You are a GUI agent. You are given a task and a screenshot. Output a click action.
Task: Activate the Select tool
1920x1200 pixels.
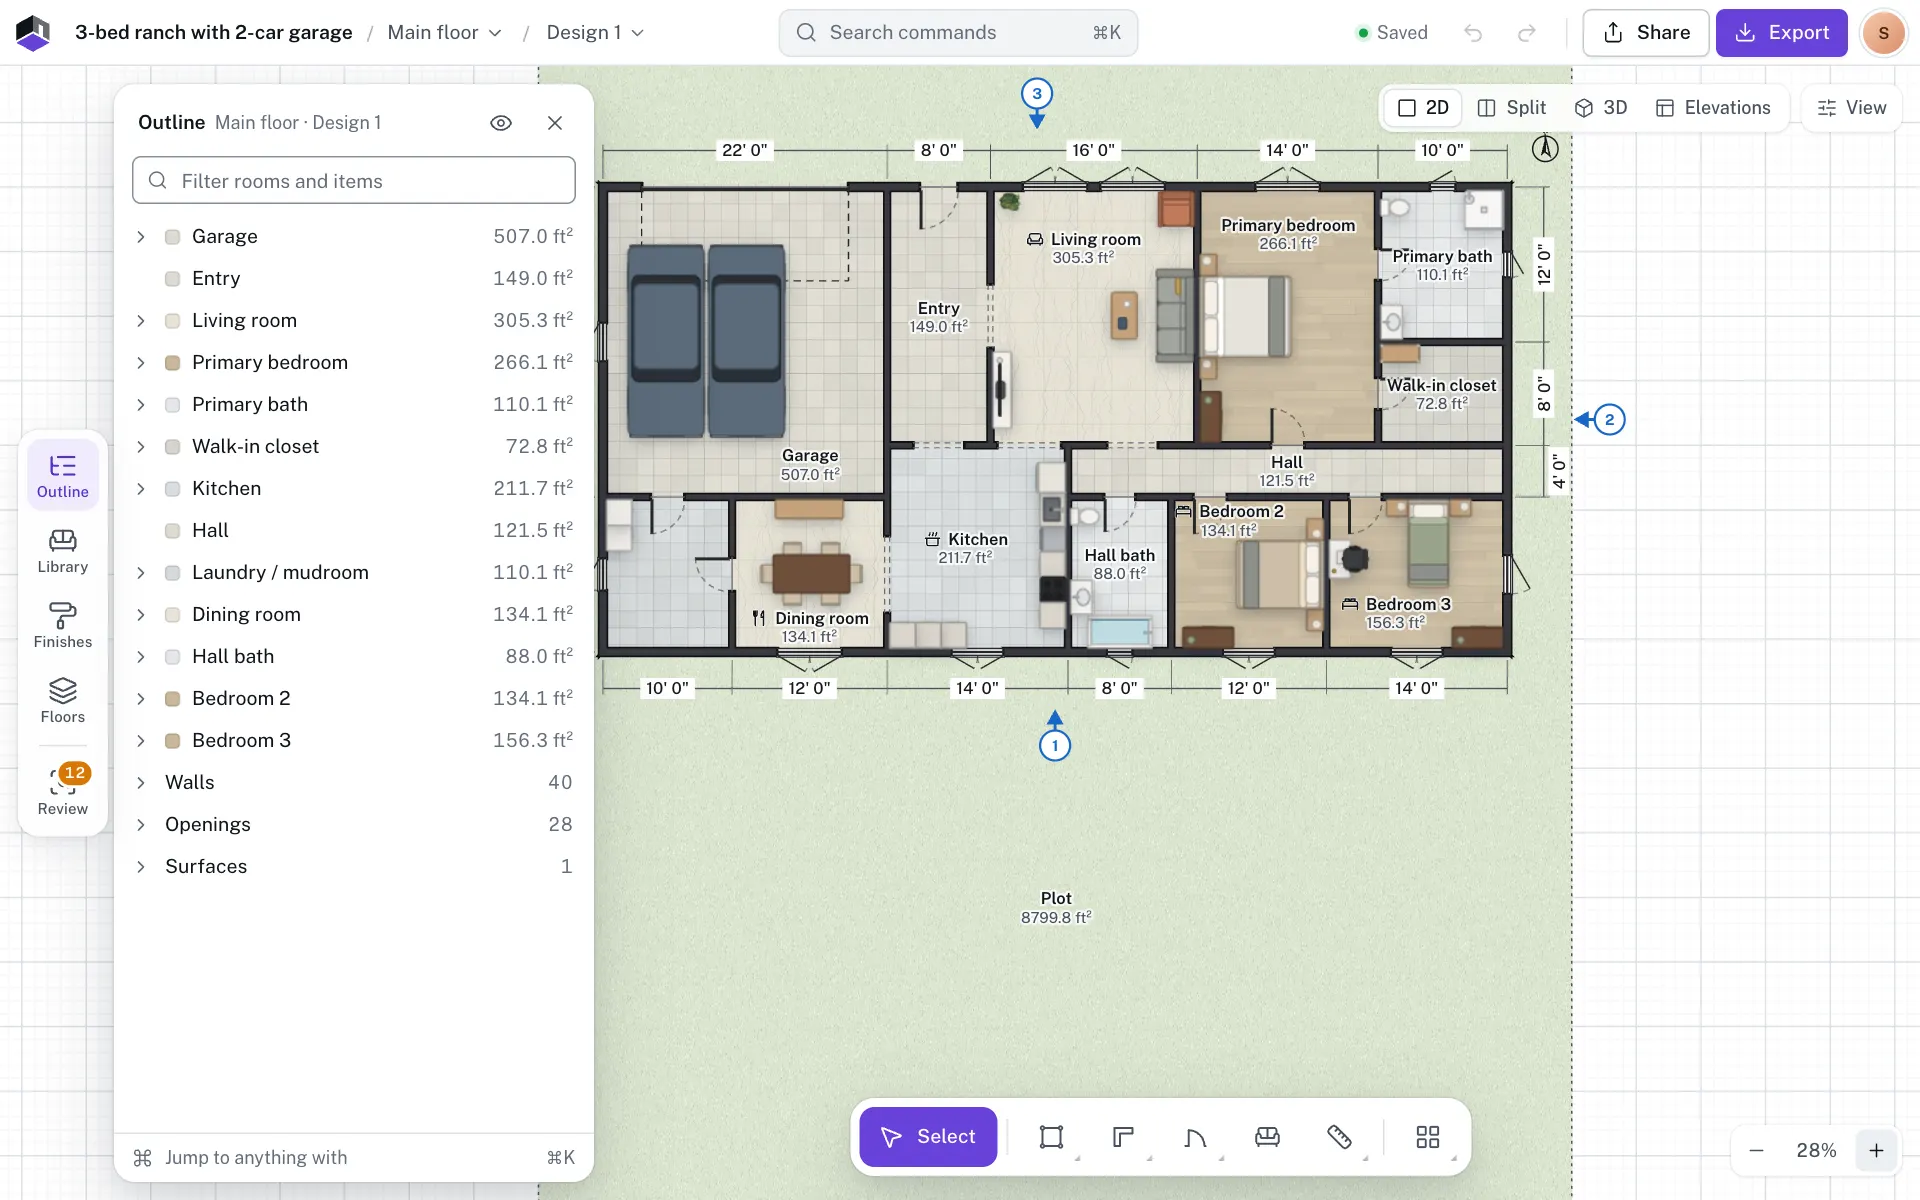click(928, 1137)
